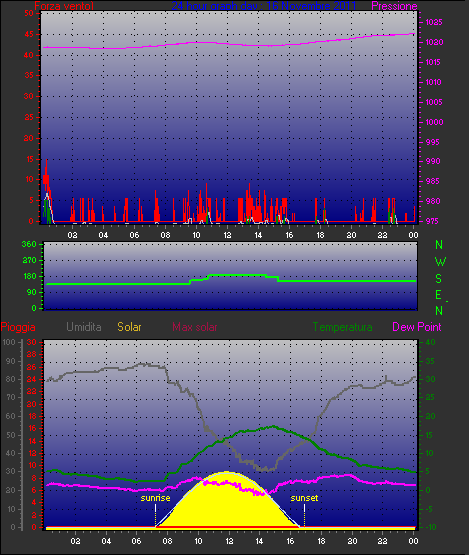Click the Umidita legend label
This screenshot has height=555, width=469.
pos(84,327)
